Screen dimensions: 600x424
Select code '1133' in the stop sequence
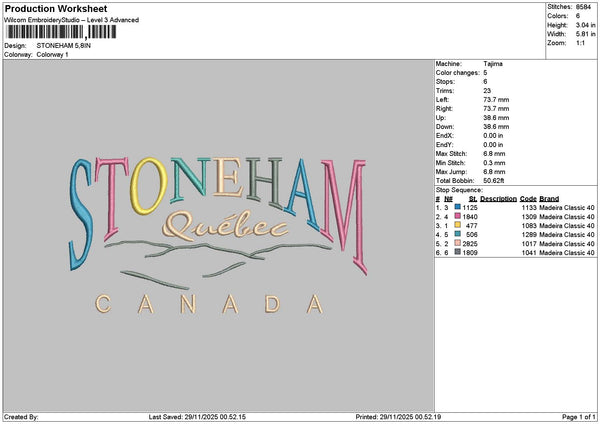click(529, 208)
